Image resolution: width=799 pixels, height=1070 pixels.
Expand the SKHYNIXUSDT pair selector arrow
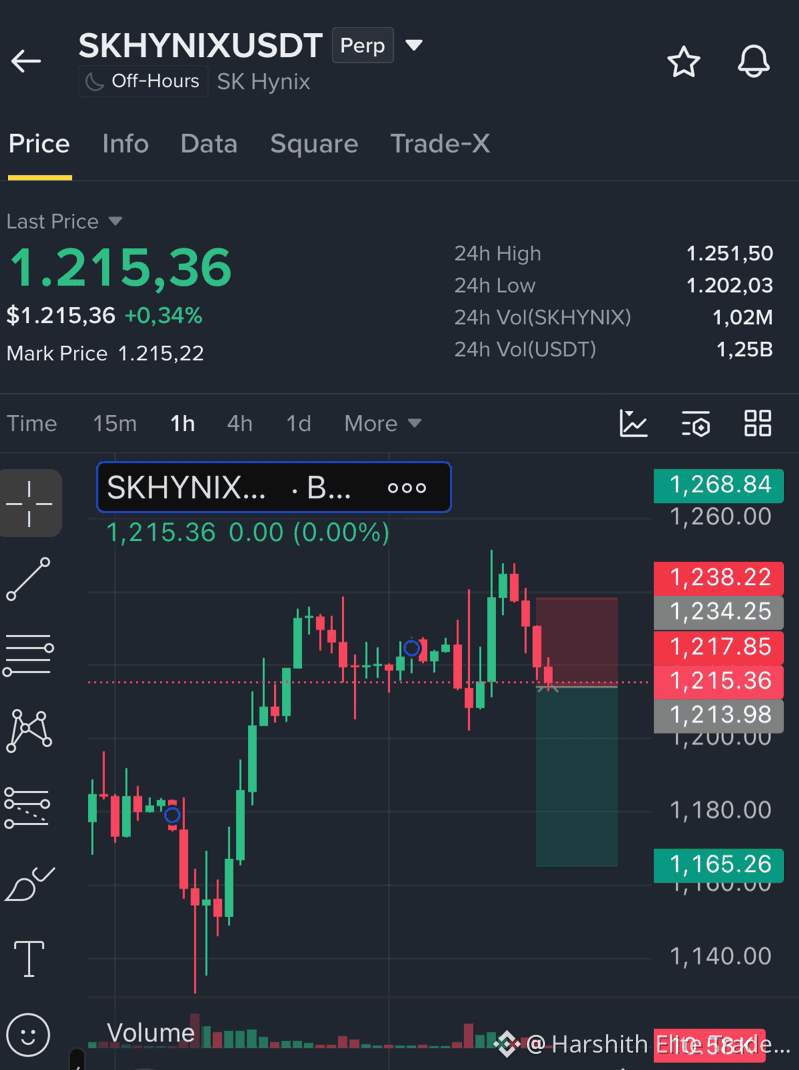(413, 46)
